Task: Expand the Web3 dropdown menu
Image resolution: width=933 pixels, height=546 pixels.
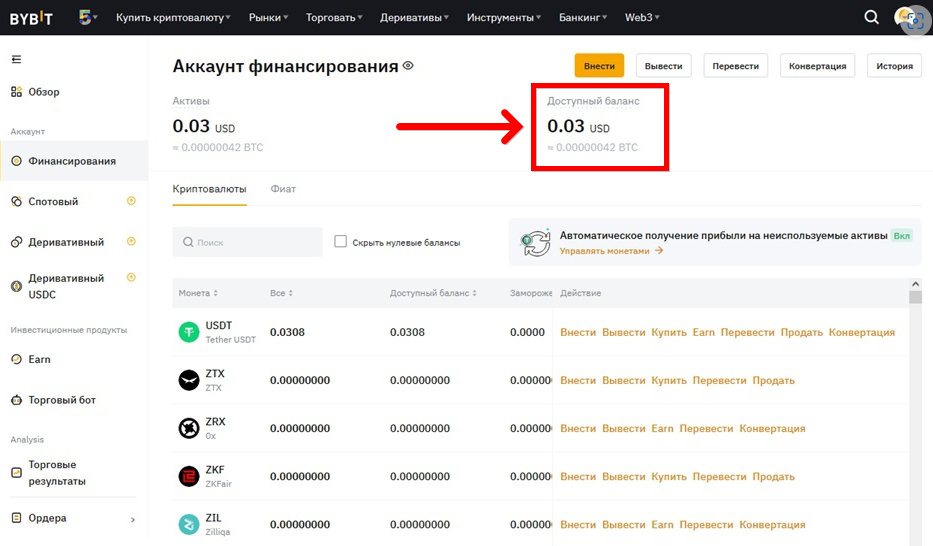Action: click(642, 18)
